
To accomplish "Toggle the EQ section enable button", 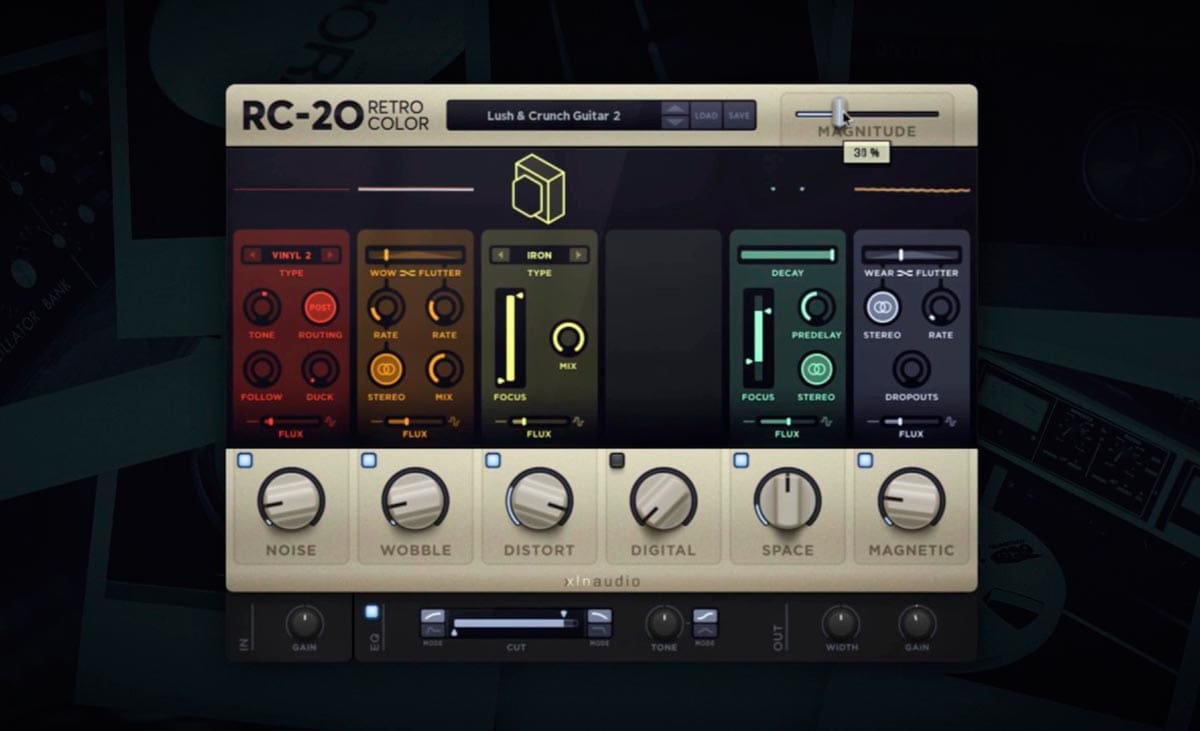I will tap(372, 611).
